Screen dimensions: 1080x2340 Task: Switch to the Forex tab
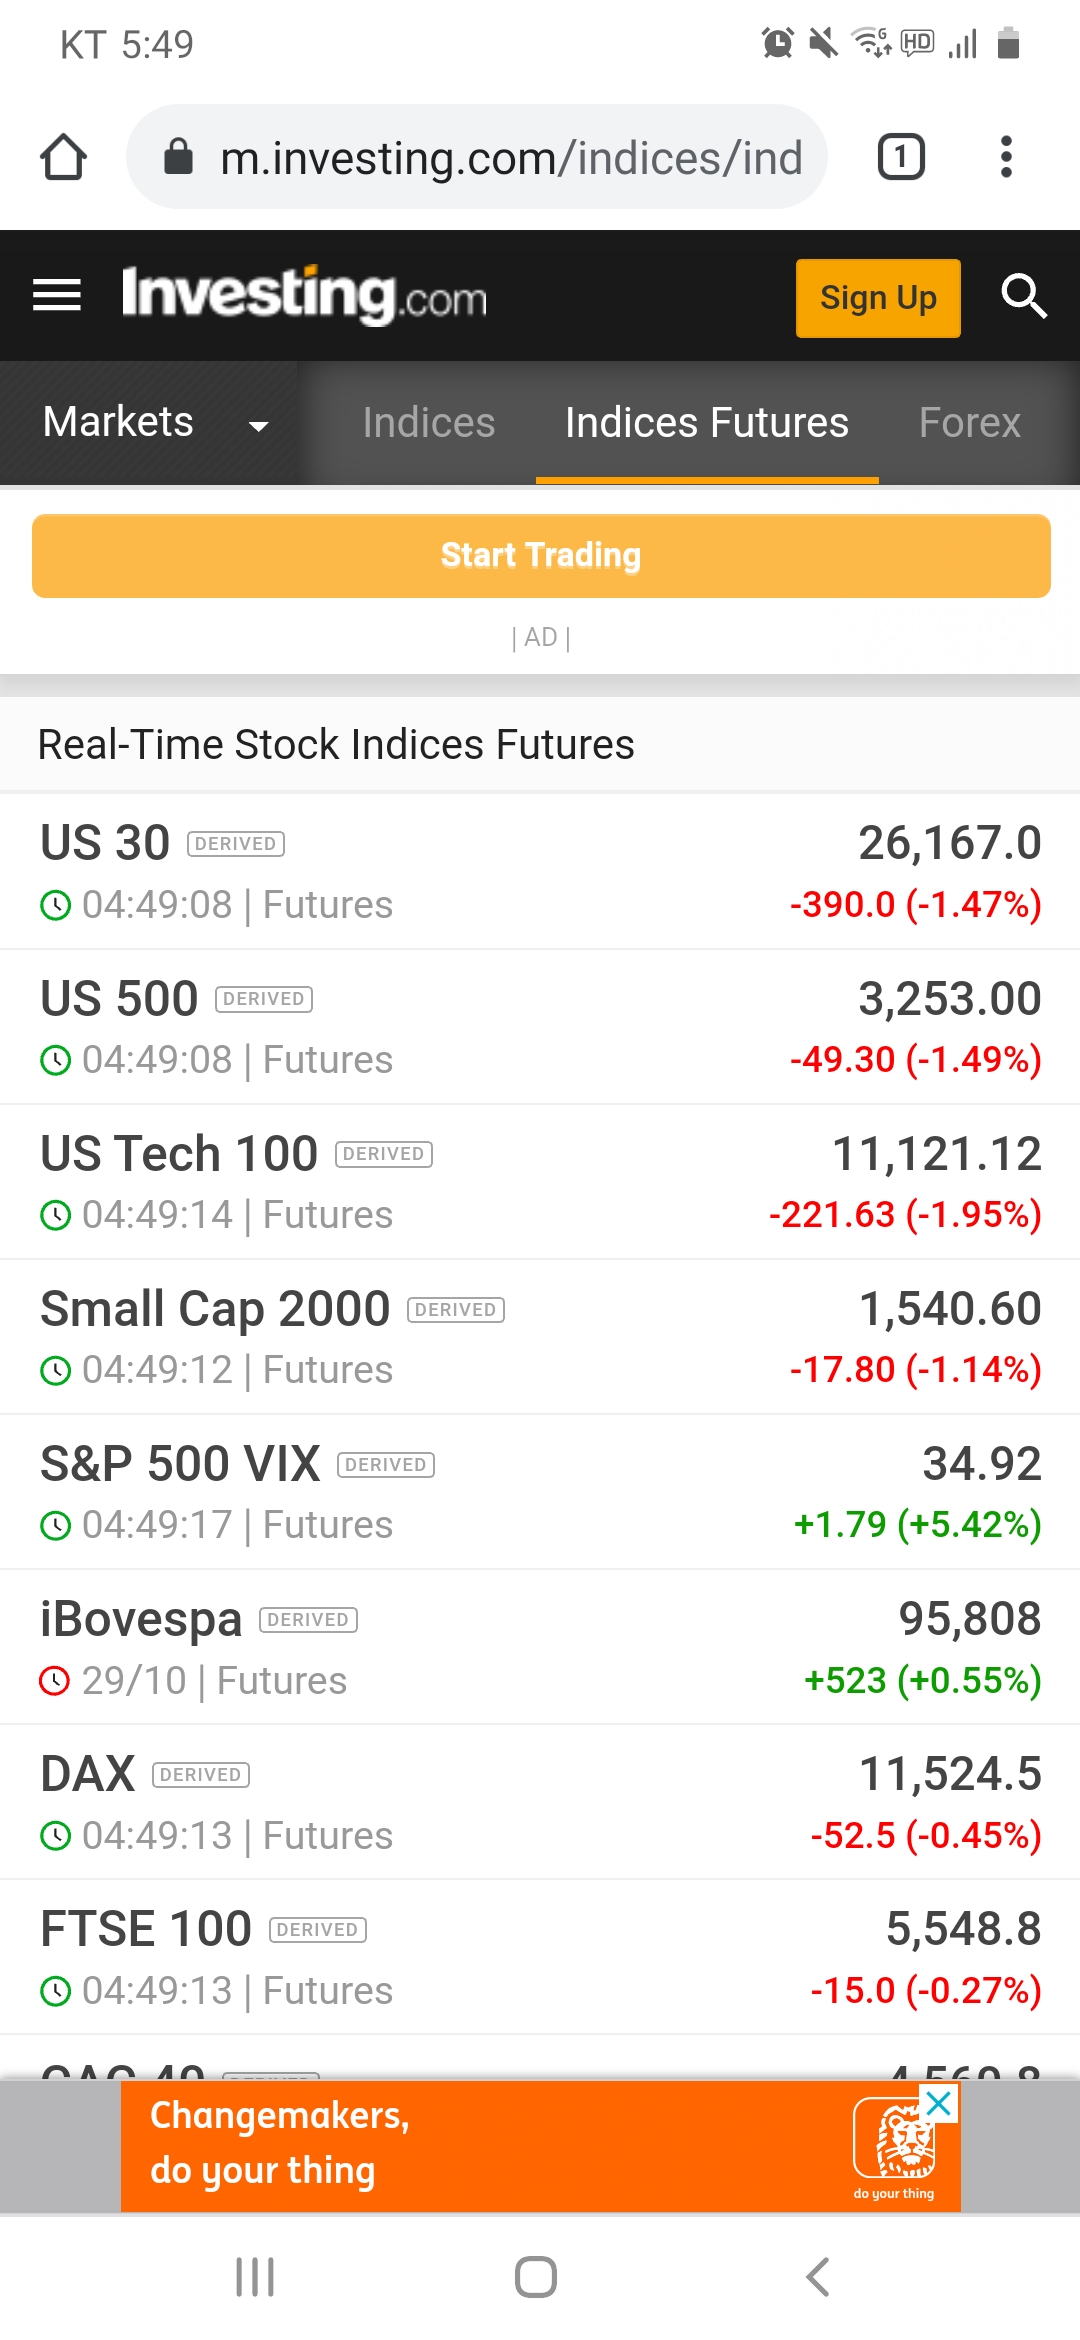[969, 423]
